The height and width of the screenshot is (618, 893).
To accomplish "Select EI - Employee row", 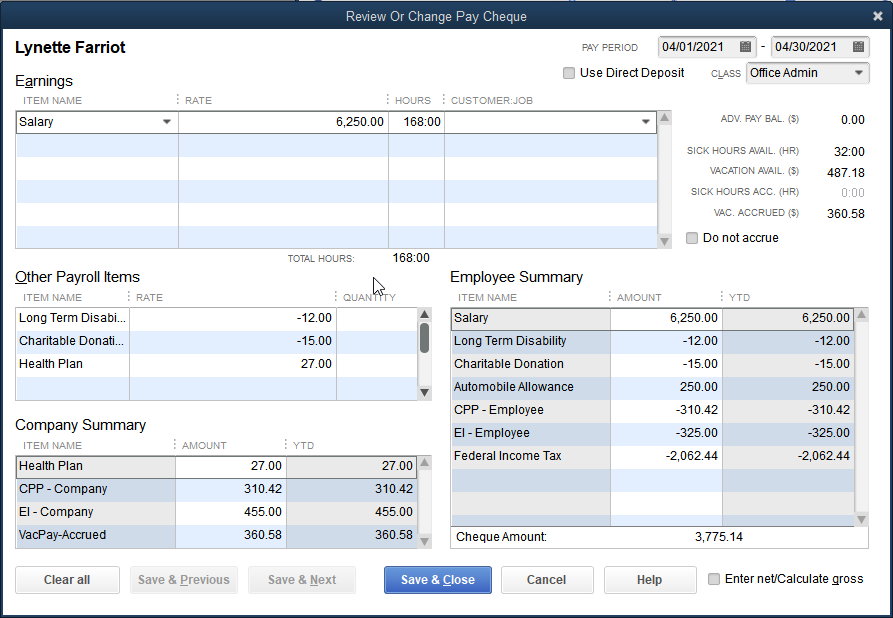I will tap(653, 433).
